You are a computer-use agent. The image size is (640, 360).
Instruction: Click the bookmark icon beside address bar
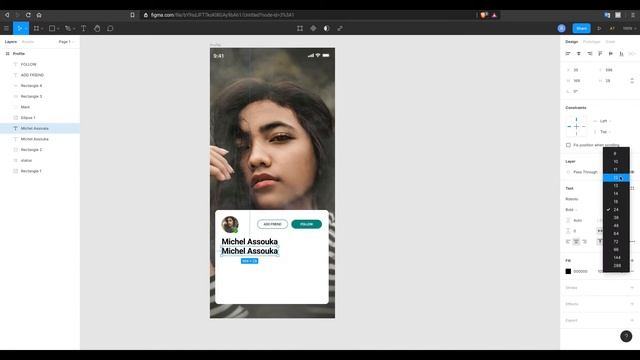click(x=132, y=15)
